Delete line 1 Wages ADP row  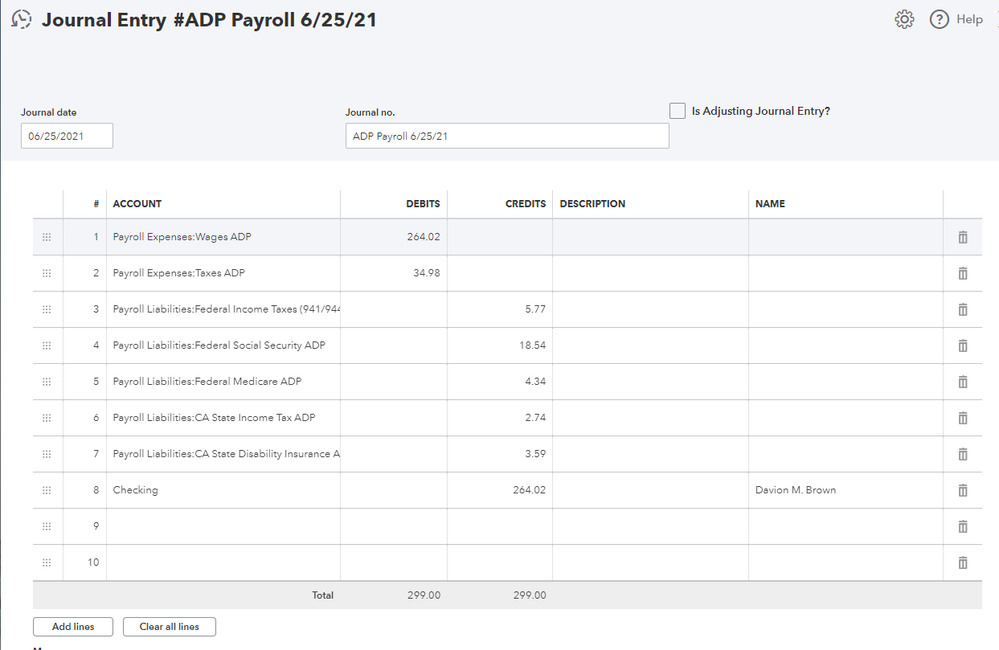(963, 237)
